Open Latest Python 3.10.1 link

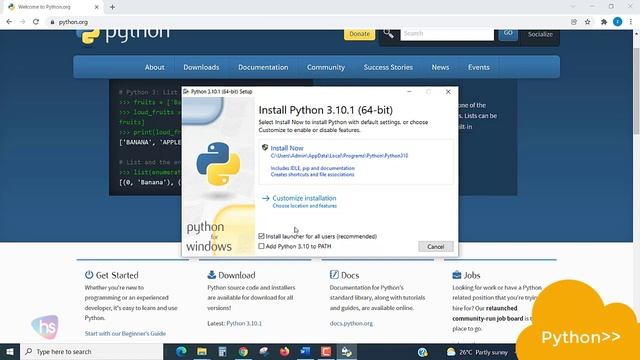[x=244, y=323]
